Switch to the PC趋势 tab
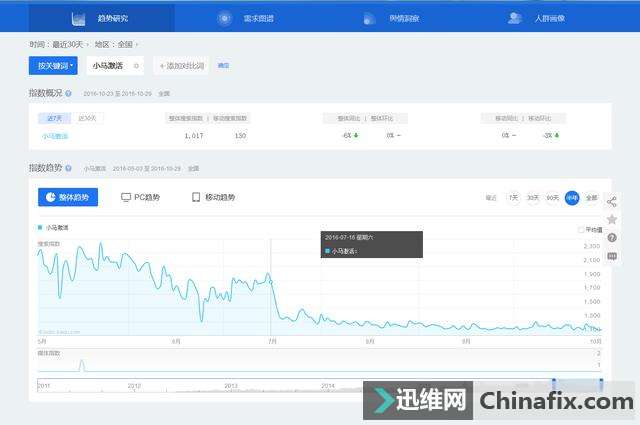The width and height of the screenshot is (640, 425). 140,198
